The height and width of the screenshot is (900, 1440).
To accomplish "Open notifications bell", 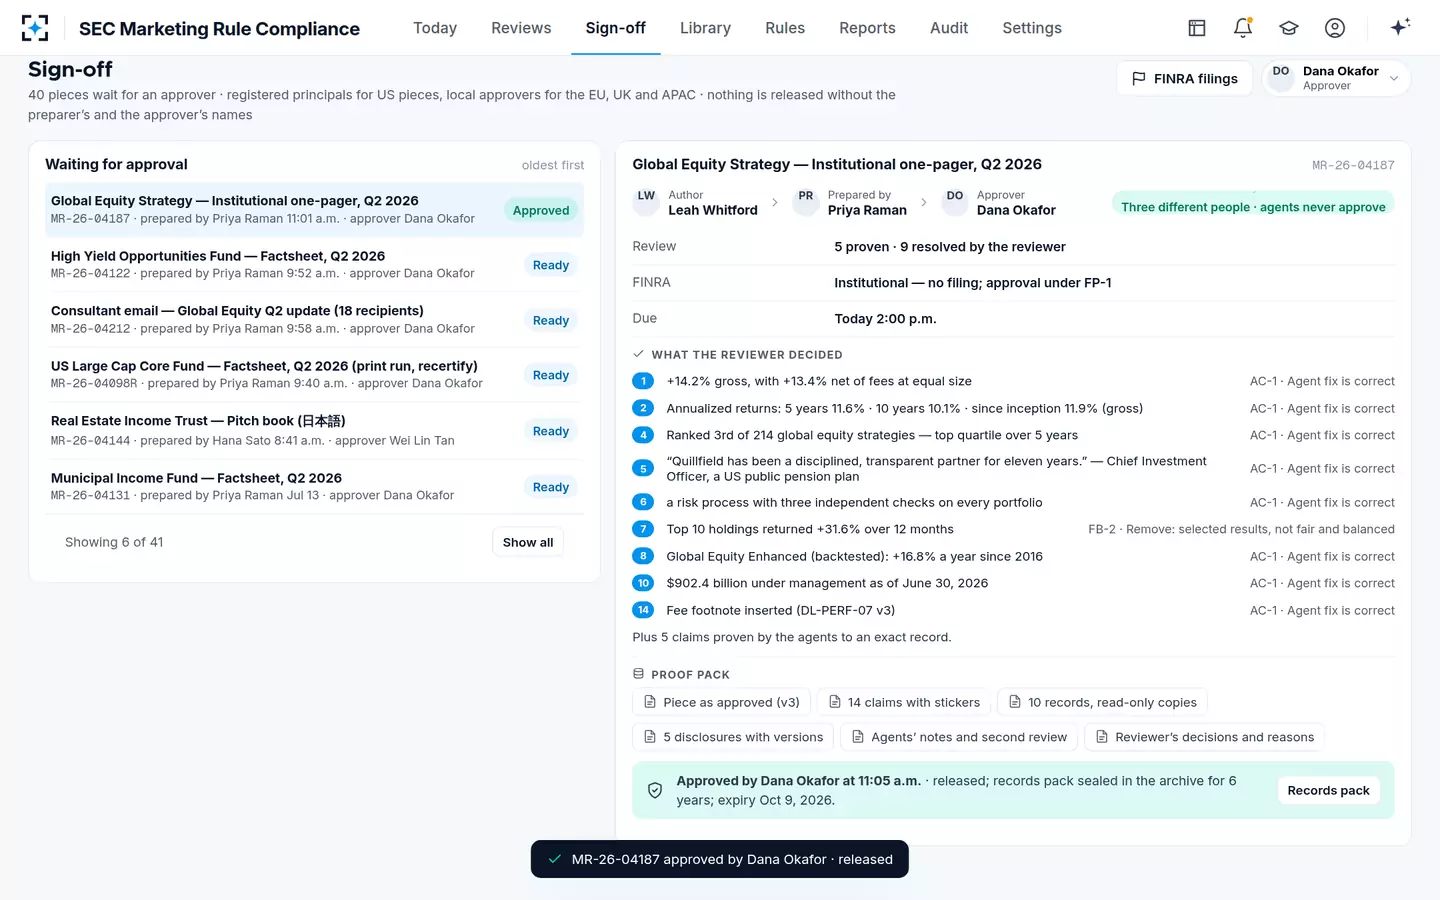I will coord(1243,28).
